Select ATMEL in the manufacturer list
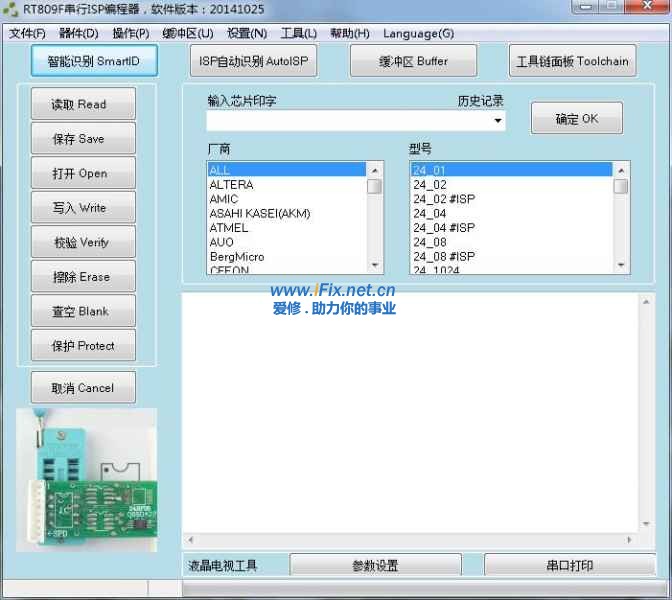 point(286,228)
